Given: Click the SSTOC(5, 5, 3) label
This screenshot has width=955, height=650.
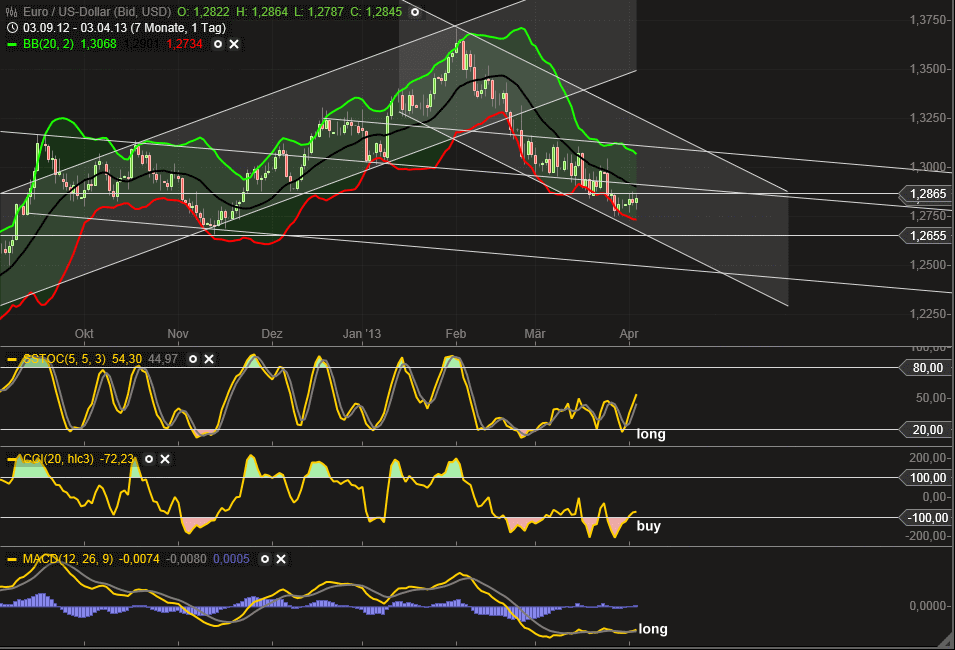Looking at the screenshot, I should pyautogui.click(x=65, y=359).
